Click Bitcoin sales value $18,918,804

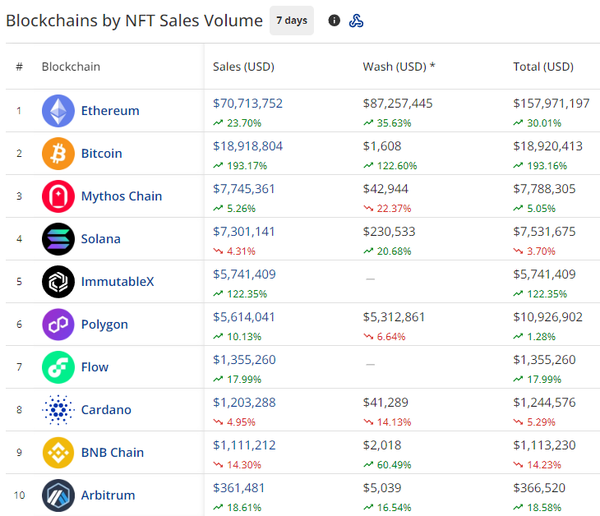248,145
